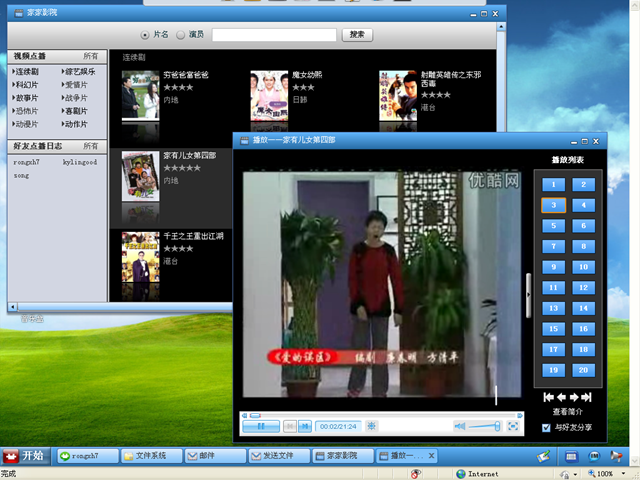This screenshot has height=480, width=640.
Task: Jump to first playlist page arrow
Action: [548, 397]
